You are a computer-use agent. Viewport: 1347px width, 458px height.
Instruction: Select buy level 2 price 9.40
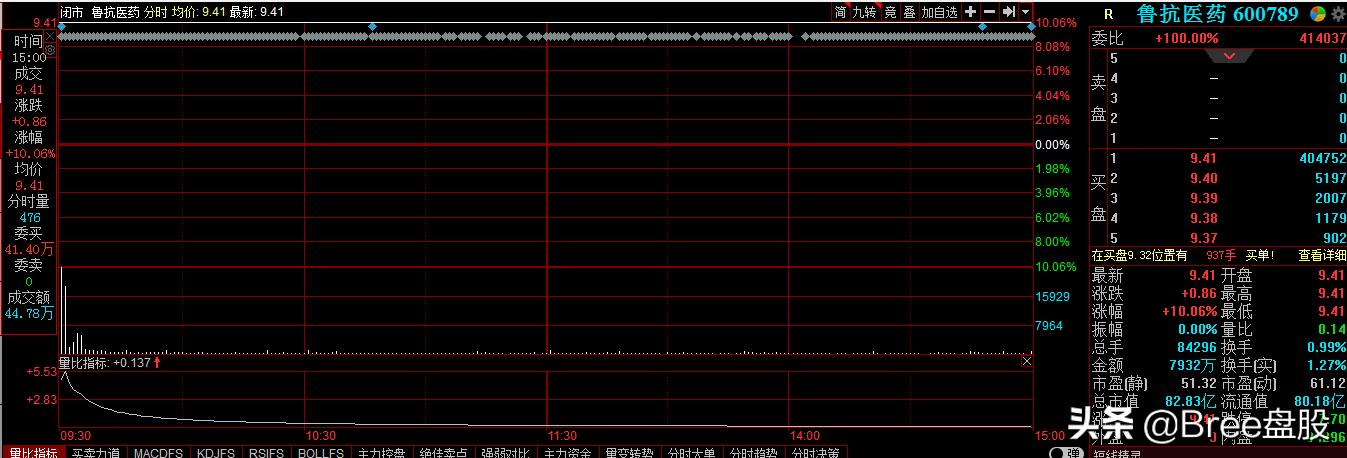1203,178
